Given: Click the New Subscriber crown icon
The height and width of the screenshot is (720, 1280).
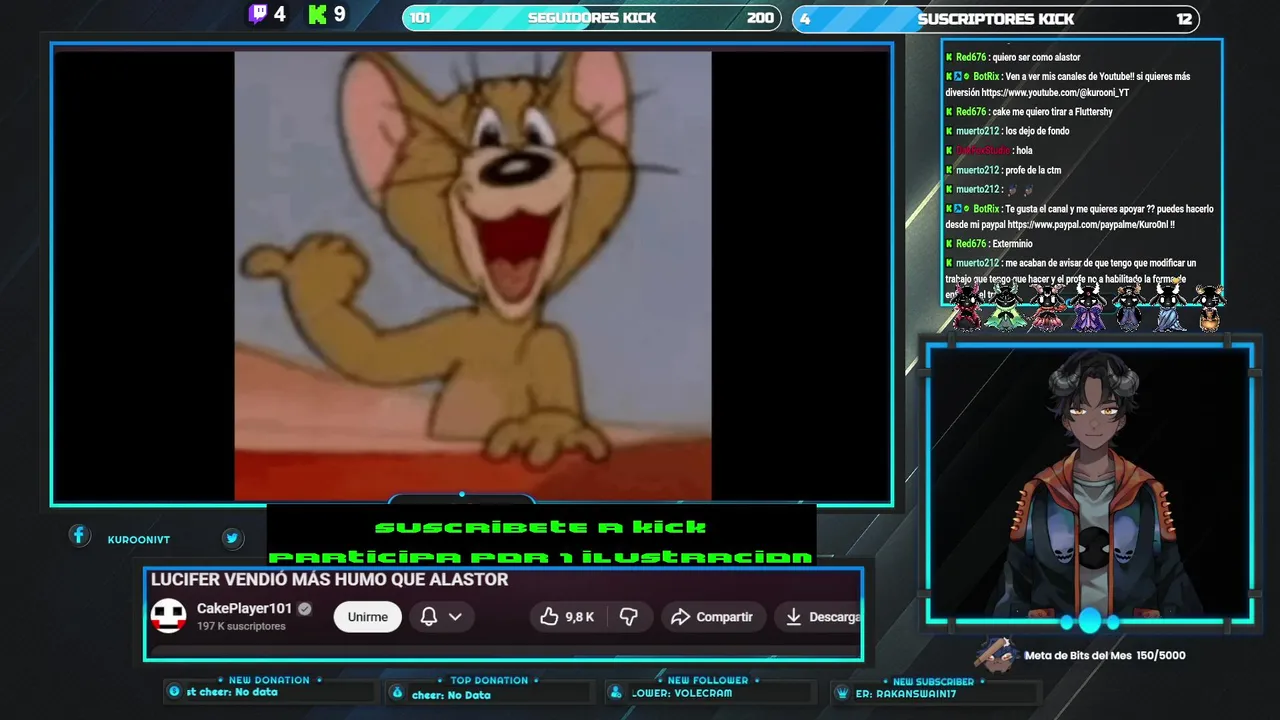Looking at the screenshot, I should [x=842, y=693].
